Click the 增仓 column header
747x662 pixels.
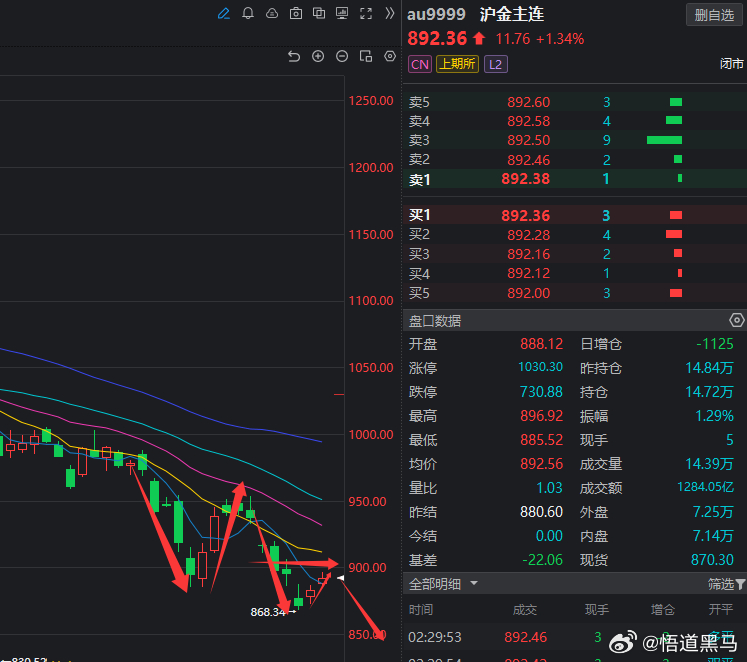(663, 610)
